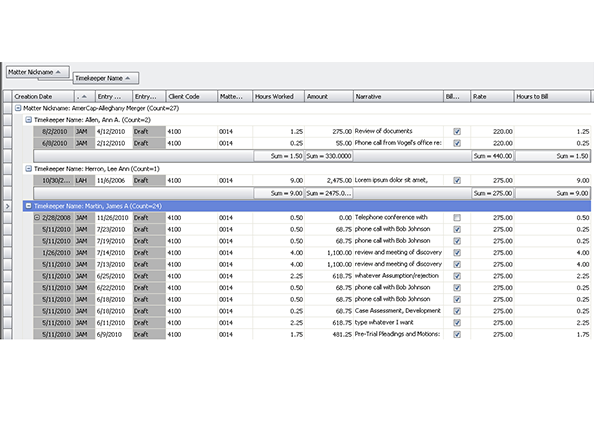Click the 'Sum = 440.00' summary cell
This screenshot has width=594, height=428.
[492, 156]
